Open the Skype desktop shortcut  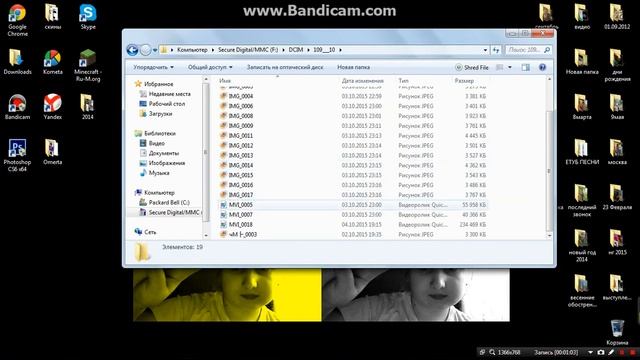tap(88, 17)
